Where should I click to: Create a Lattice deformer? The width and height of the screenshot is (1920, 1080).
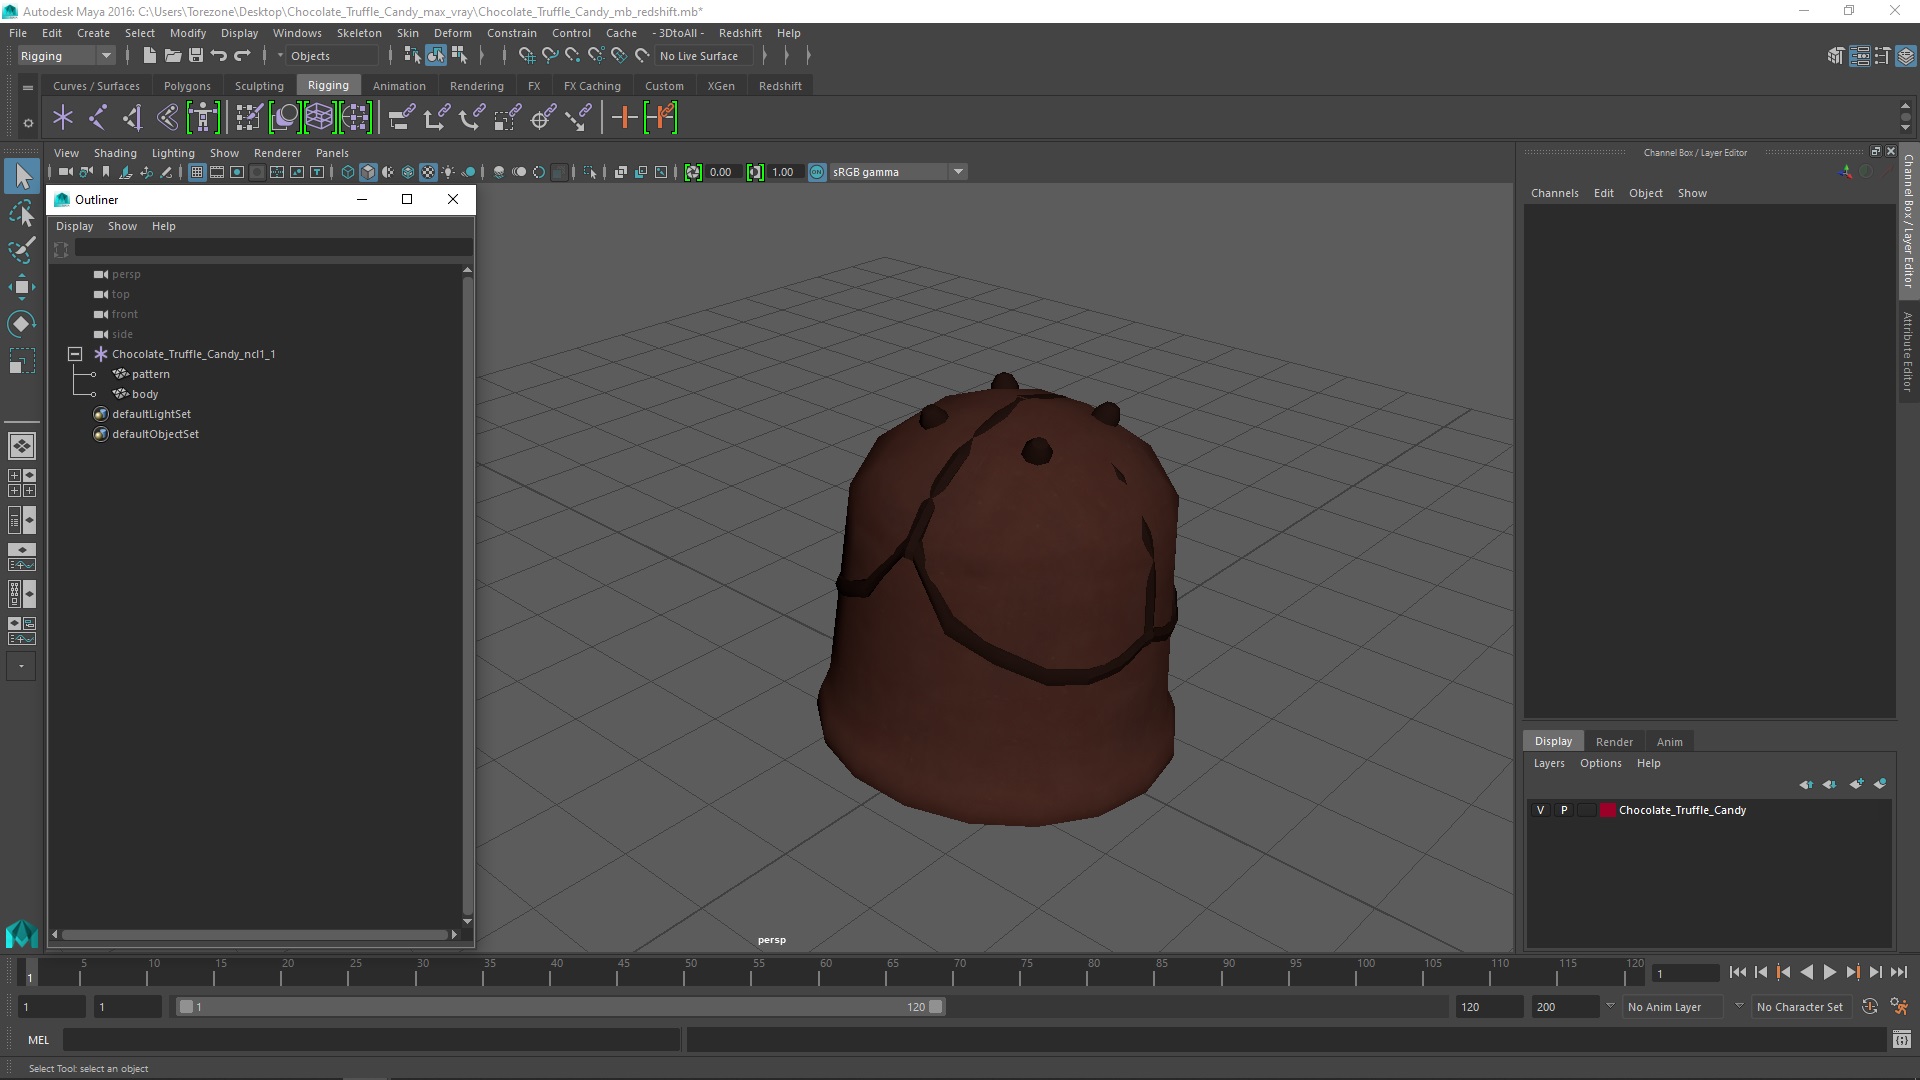pyautogui.click(x=320, y=118)
